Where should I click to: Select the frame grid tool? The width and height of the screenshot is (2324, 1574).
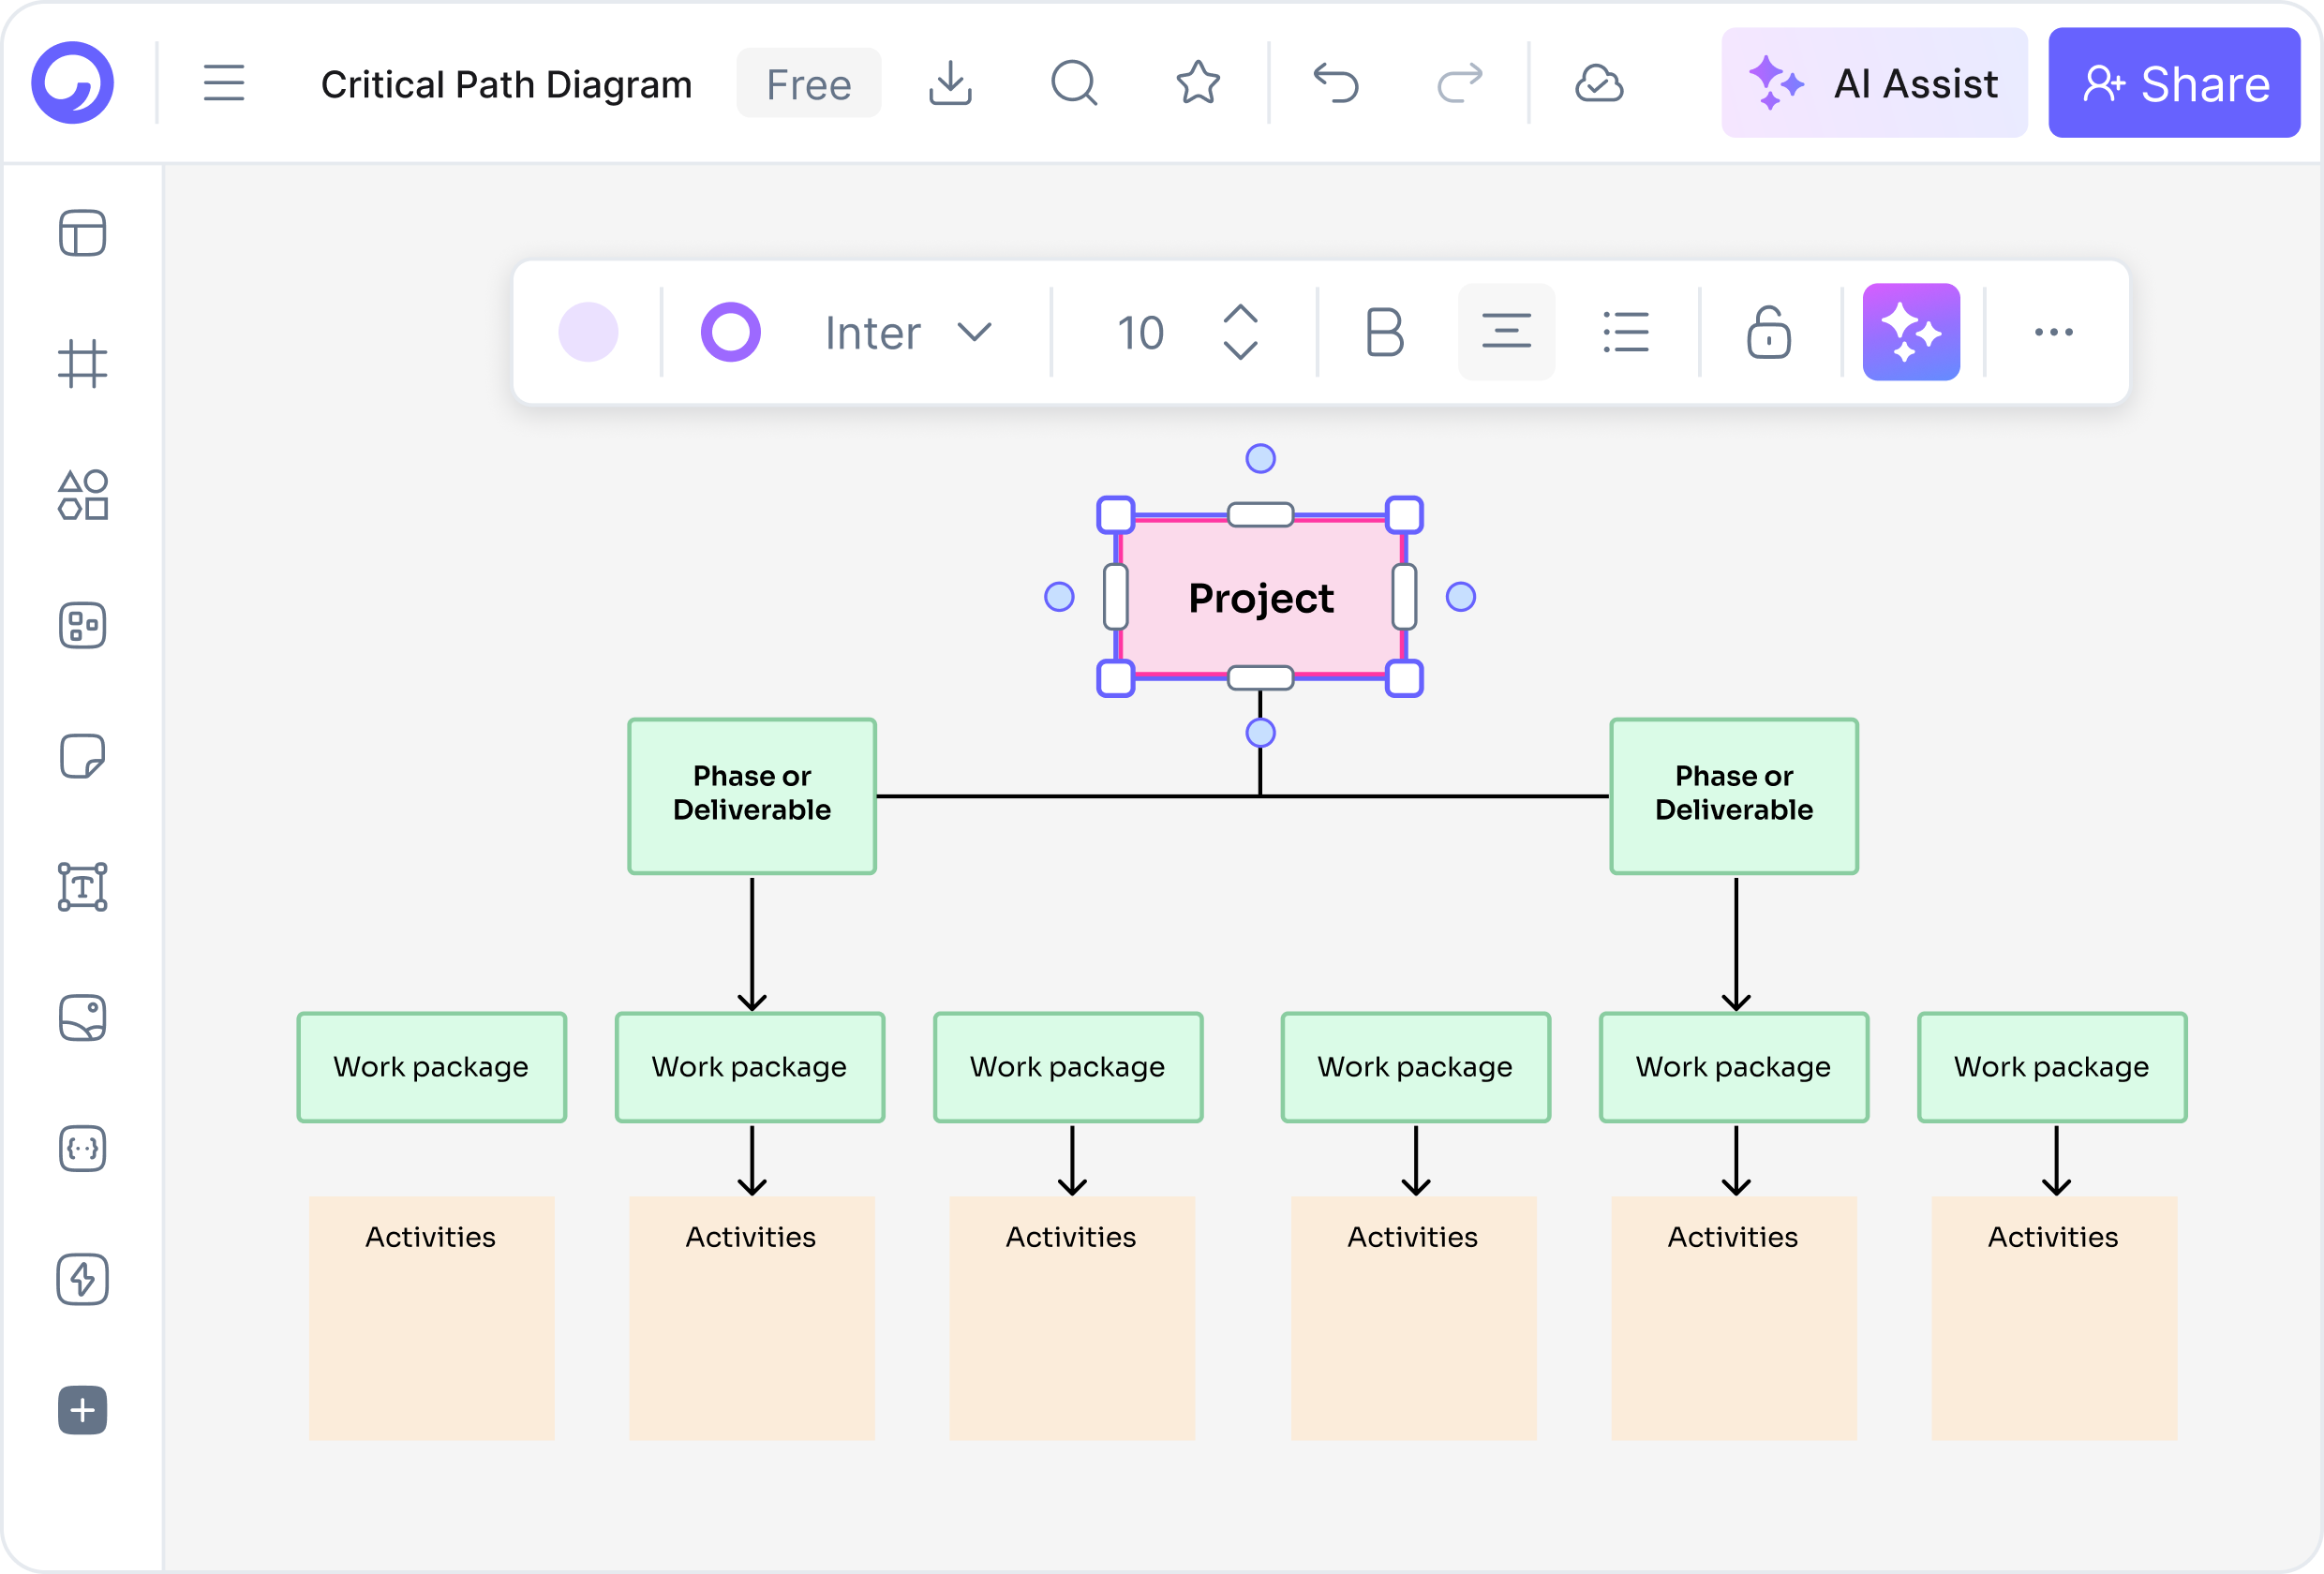pos(83,364)
